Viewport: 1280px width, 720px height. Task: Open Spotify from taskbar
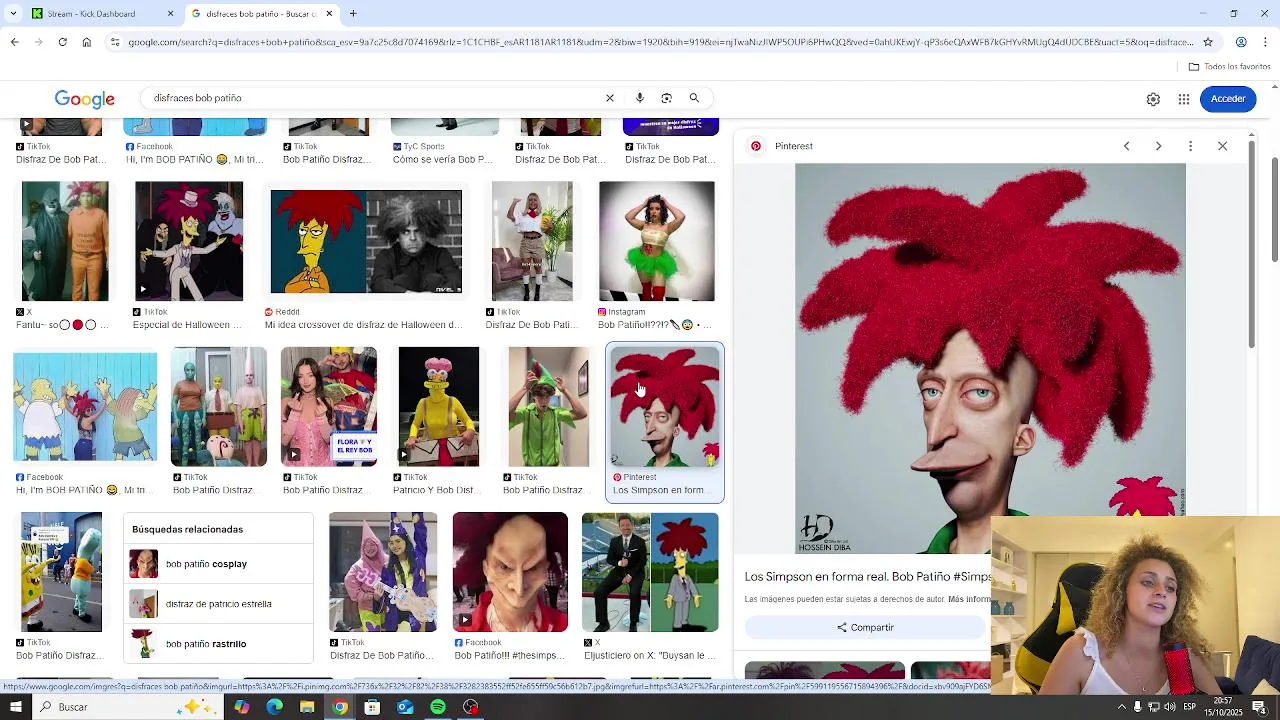click(x=438, y=707)
